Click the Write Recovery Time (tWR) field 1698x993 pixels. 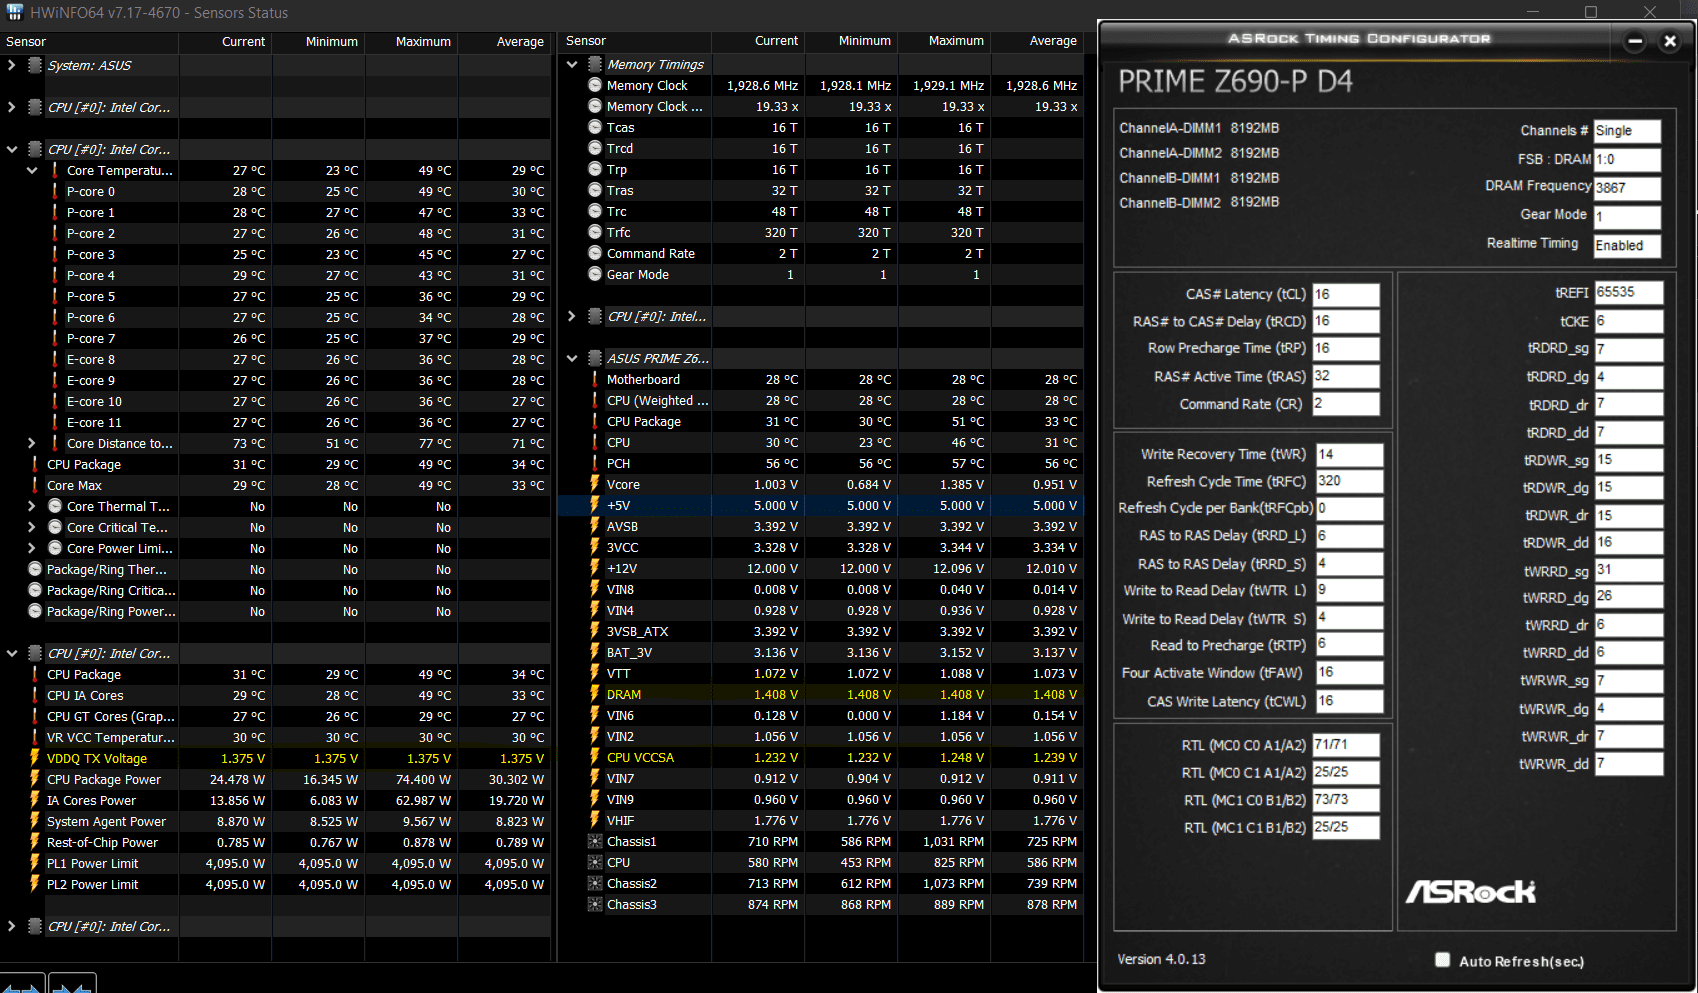tap(1350, 454)
